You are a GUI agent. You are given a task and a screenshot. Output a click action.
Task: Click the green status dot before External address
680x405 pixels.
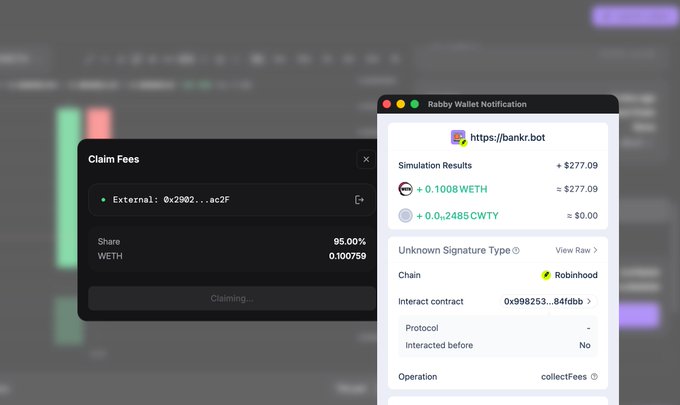[x=103, y=200]
